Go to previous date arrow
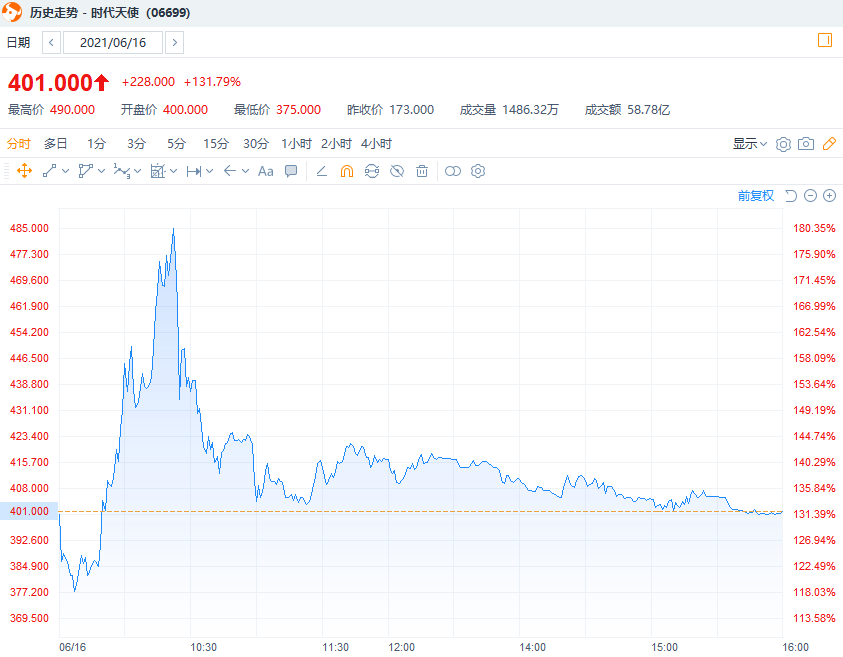Viewport: 843px width, 657px height. point(51,42)
